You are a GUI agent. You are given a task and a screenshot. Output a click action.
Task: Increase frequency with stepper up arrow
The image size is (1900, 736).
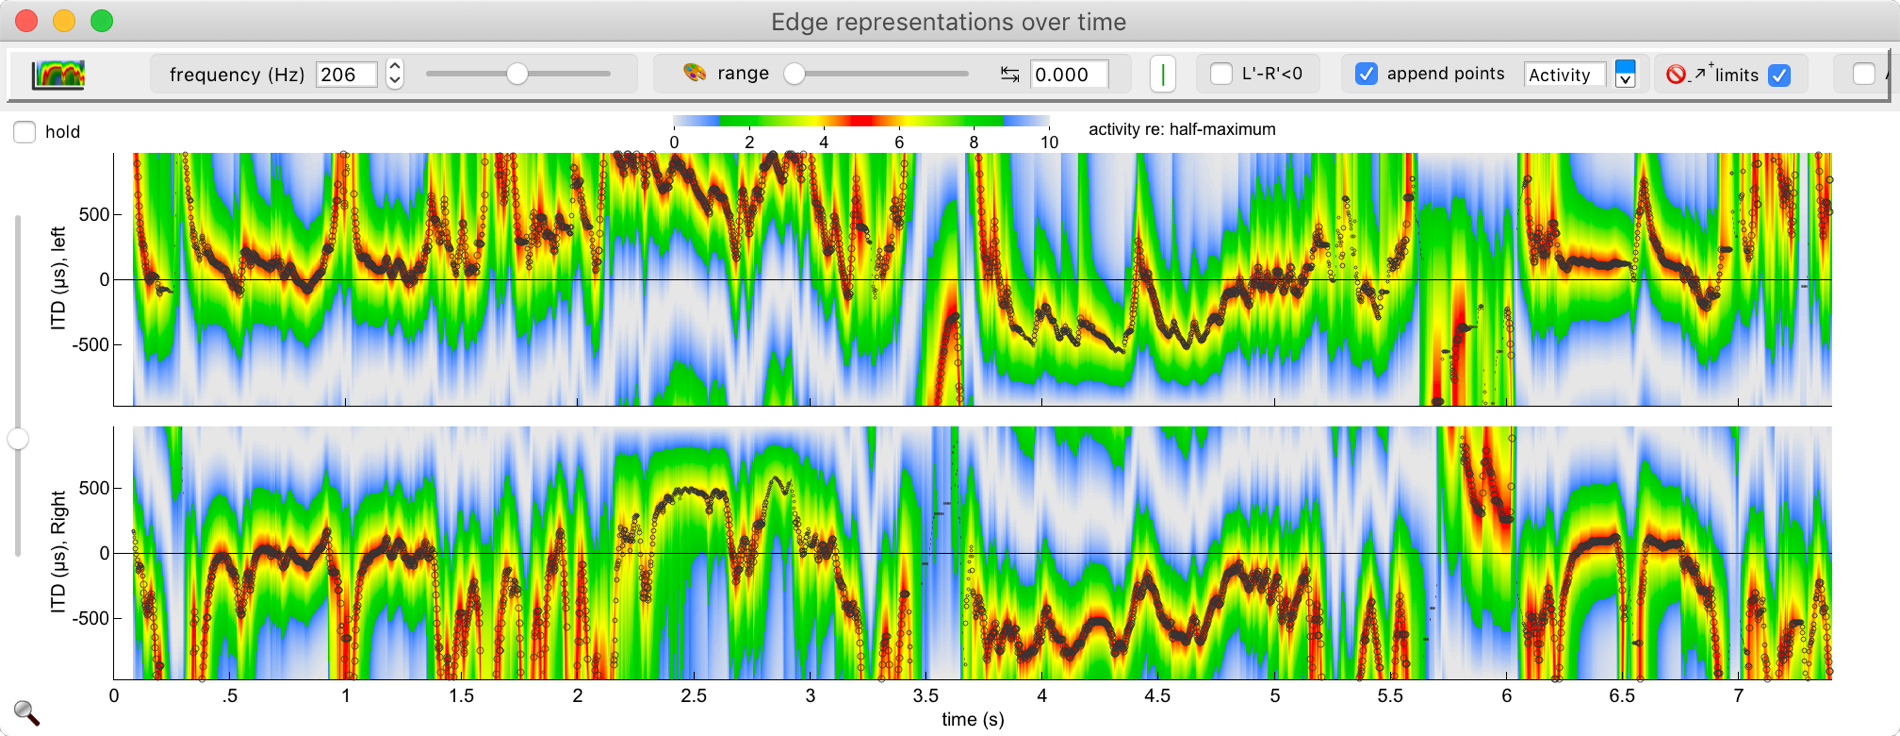click(395, 66)
